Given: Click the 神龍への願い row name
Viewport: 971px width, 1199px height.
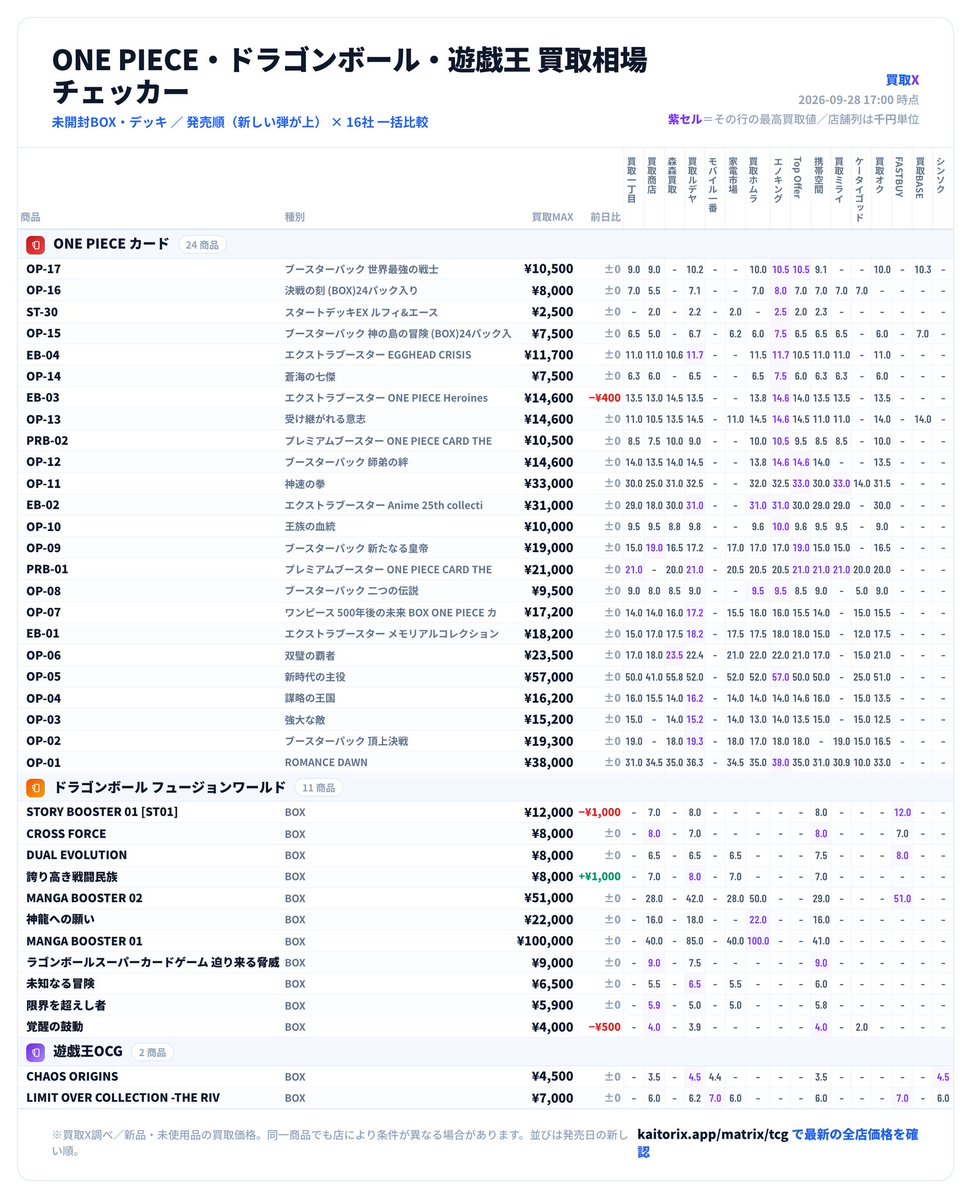Looking at the screenshot, I should [60, 919].
